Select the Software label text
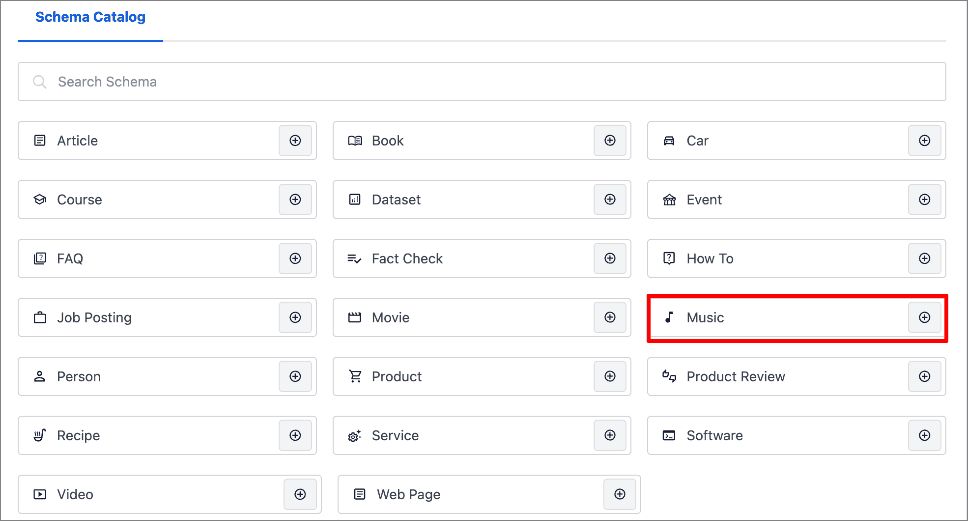Viewport: 968px width, 521px height. 715,435
